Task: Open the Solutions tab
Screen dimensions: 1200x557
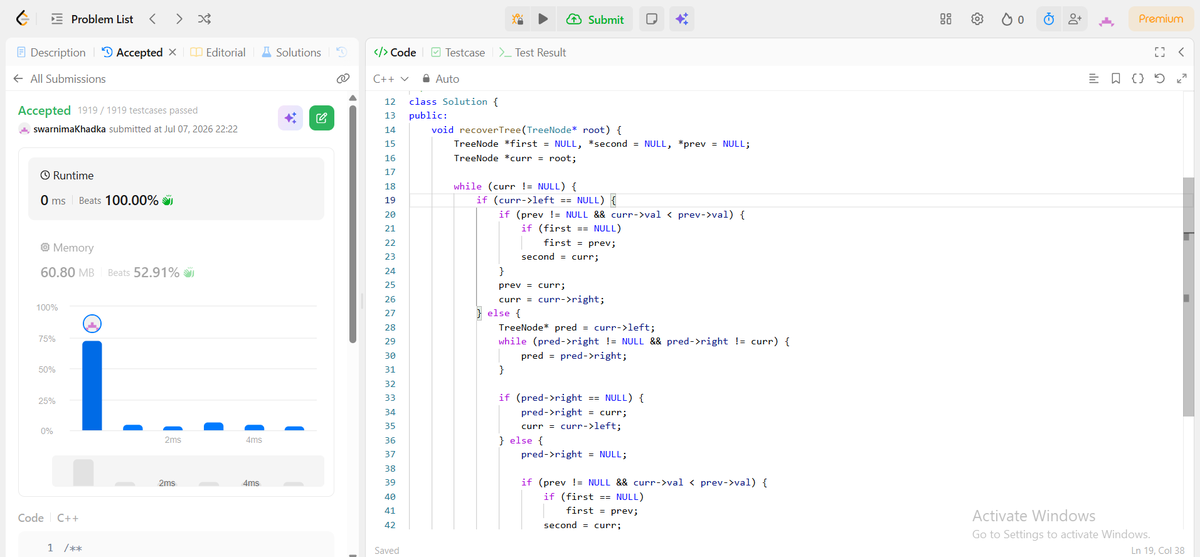Action: (291, 52)
